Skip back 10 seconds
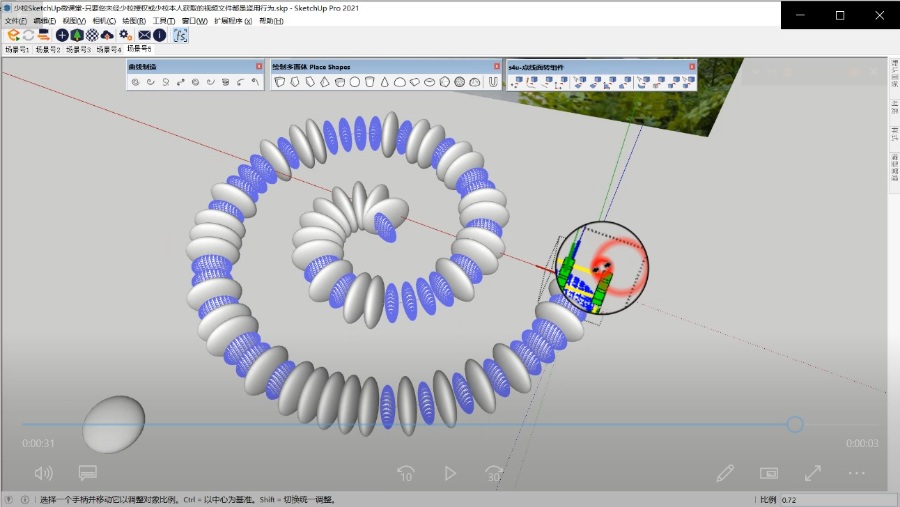Image resolution: width=900 pixels, height=507 pixels. click(406, 474)
